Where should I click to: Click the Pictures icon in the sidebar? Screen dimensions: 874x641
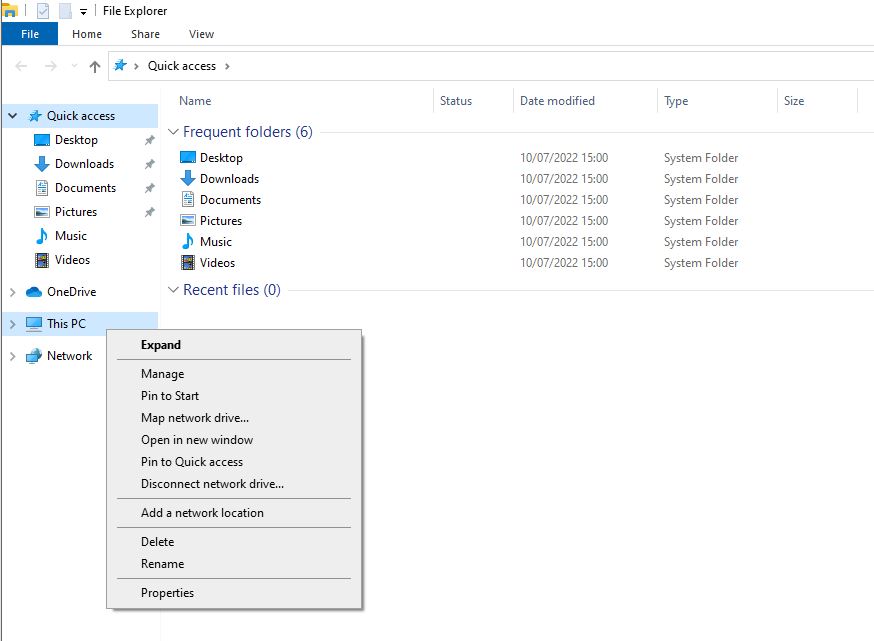pyautogui.click(x=42, y=212)
